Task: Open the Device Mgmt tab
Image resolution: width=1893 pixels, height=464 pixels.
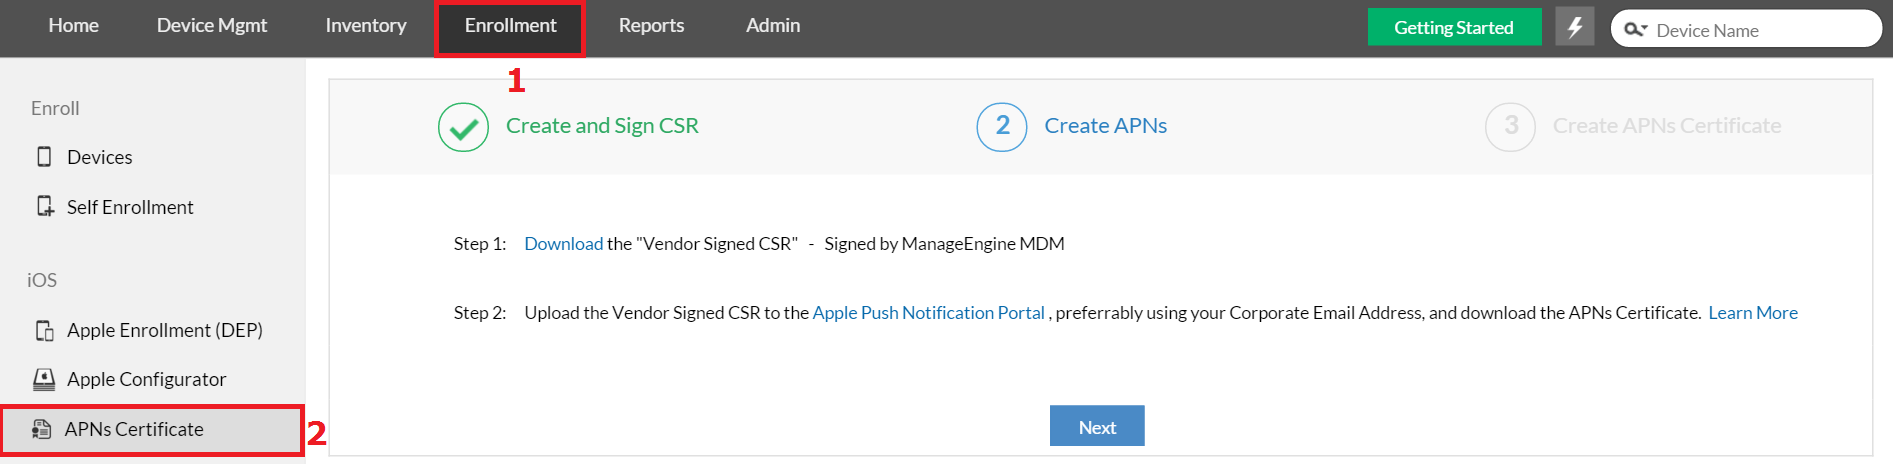Action: (x=212, y=26)
